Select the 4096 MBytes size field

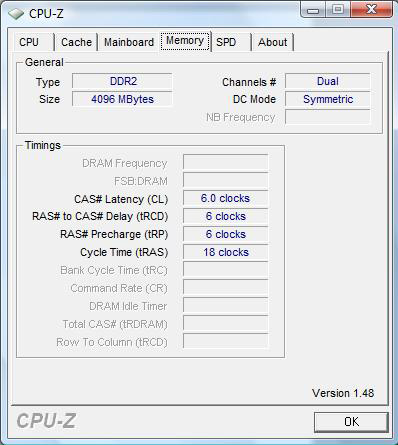pyautogui.click(x=122, y=99)
